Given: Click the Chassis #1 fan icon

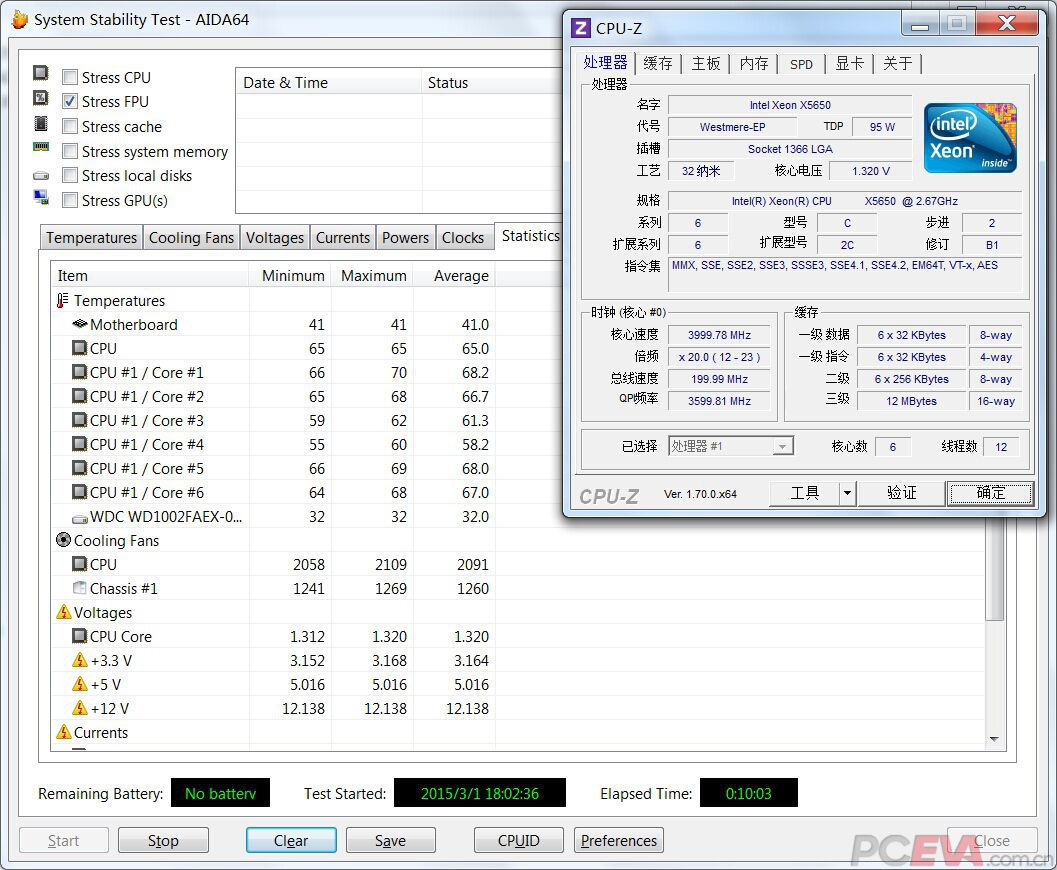Looking at the screenshot, I should 80,589.
